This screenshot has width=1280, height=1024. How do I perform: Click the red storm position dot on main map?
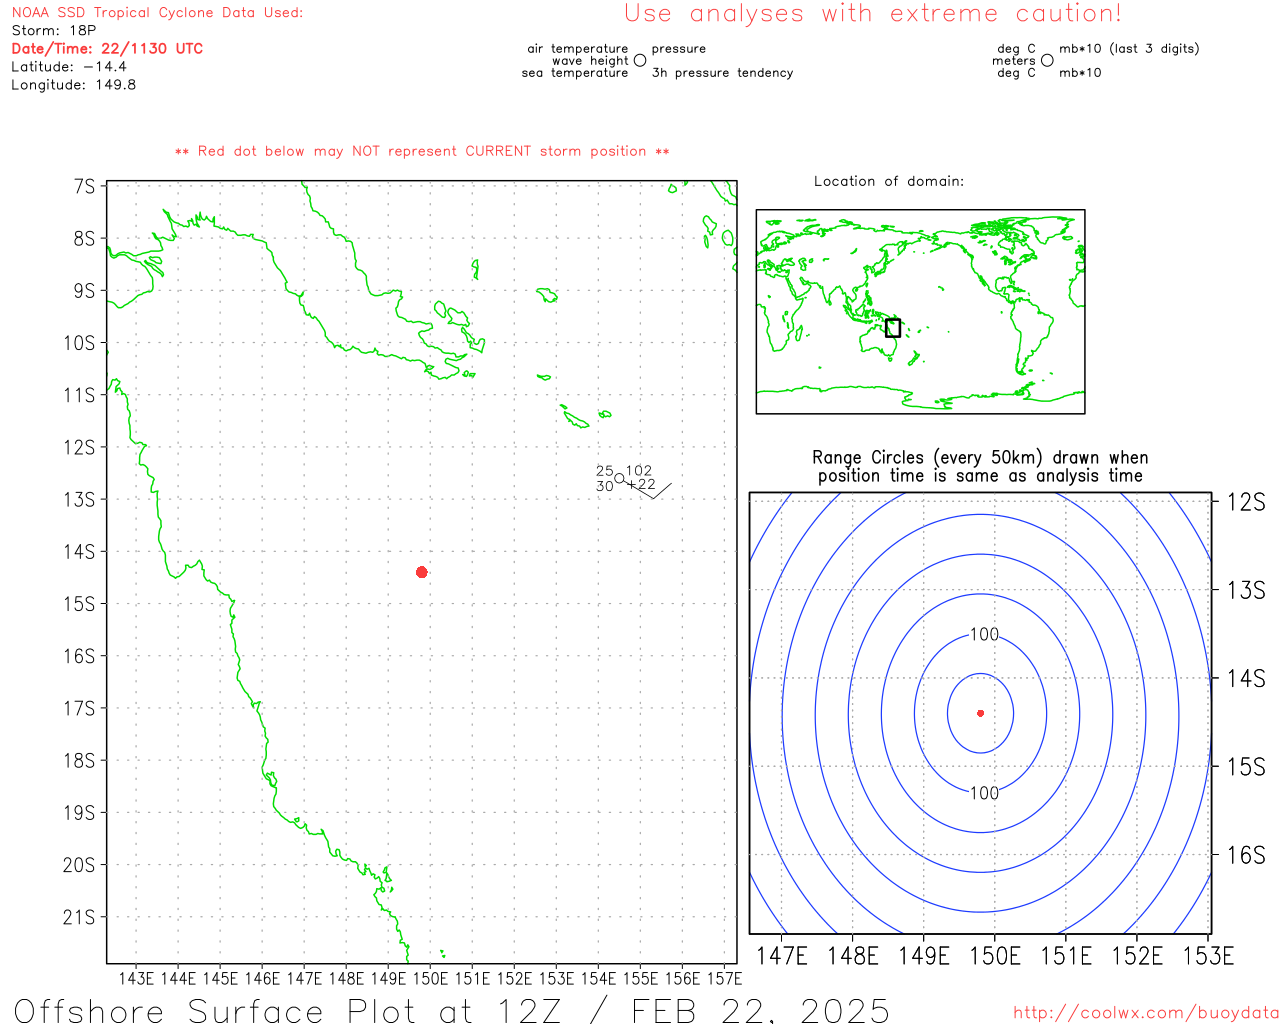pyautogui.click(x=422, y=572)
